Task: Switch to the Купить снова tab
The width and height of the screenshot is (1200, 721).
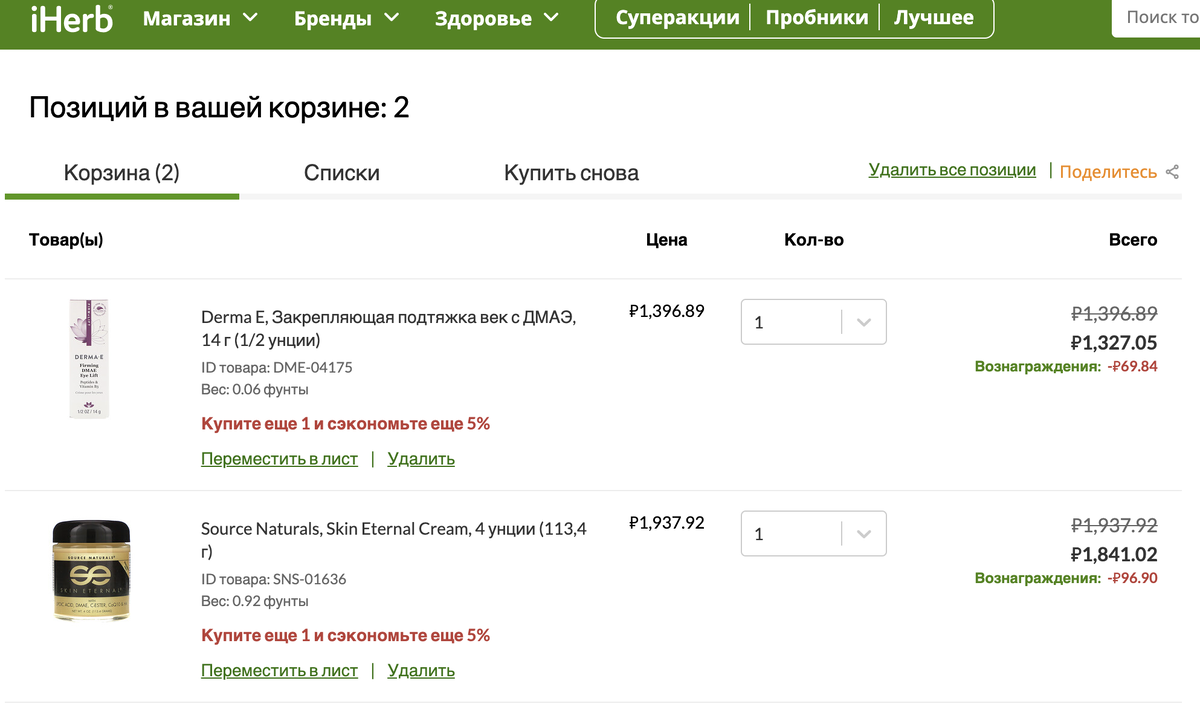Action: pyautogui.click(x=571, y=173)
